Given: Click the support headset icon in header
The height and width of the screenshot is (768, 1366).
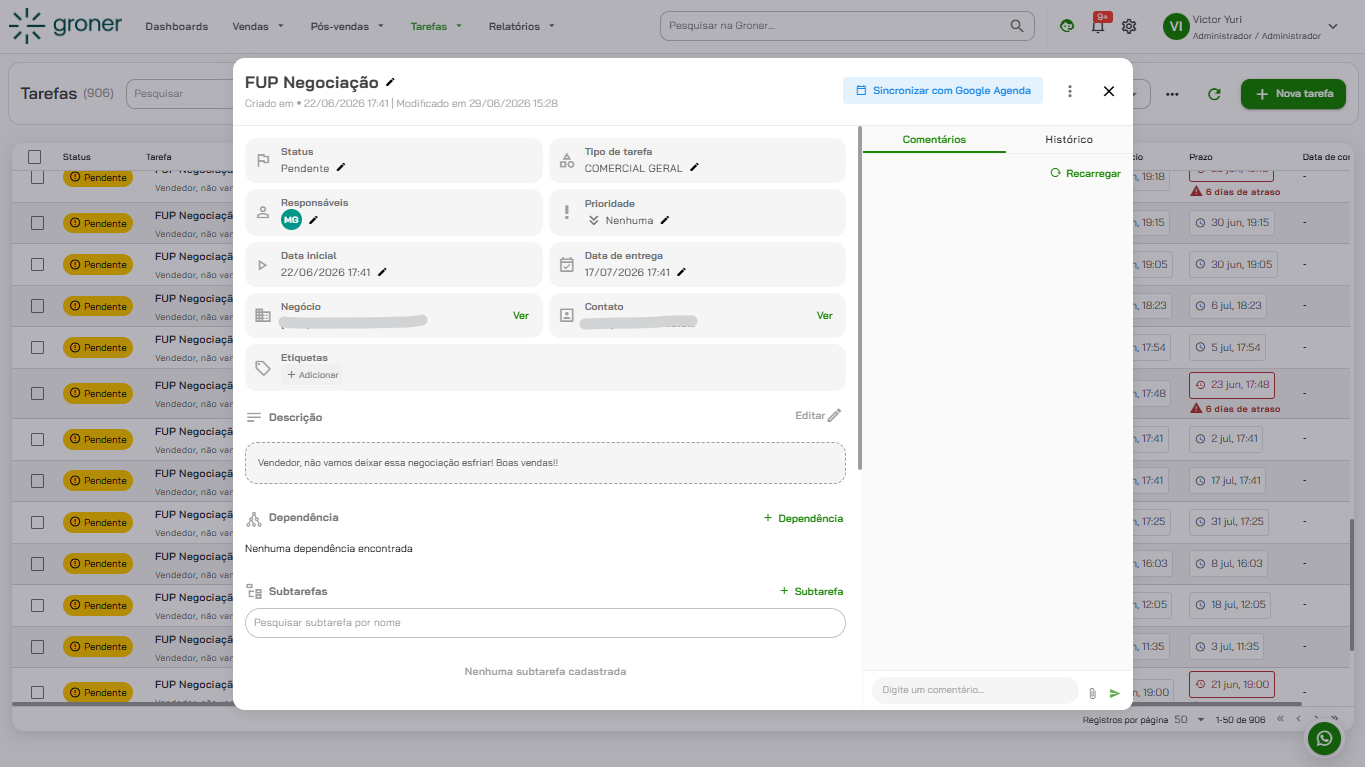Looking at the screenshot, I should pos(1067,27).
